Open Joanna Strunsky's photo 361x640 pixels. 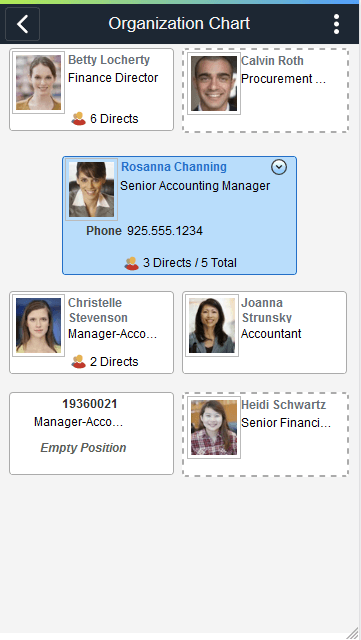(212, 325)
